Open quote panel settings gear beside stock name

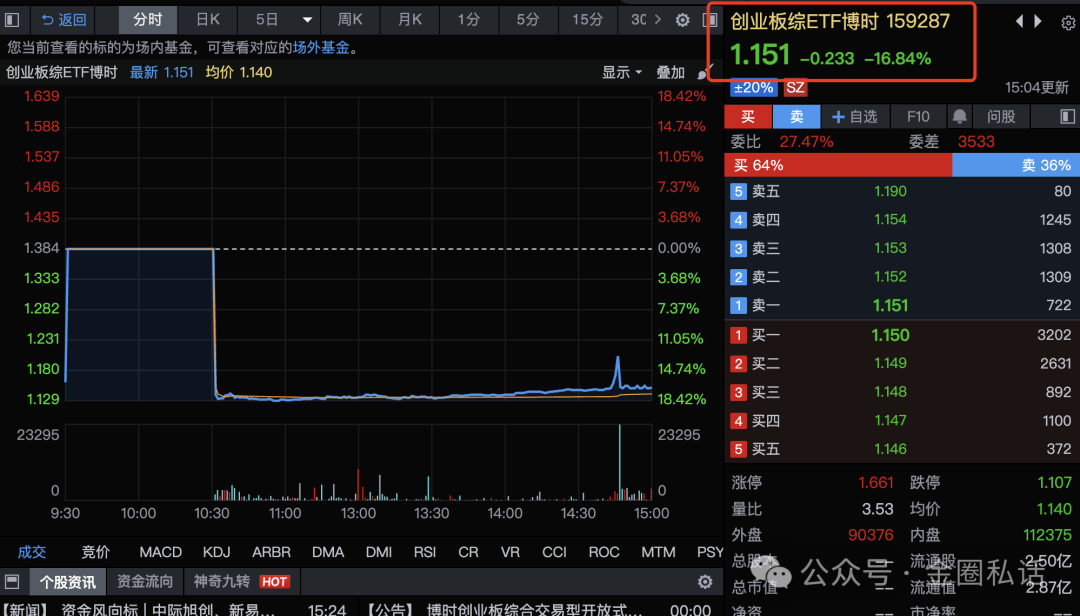[x=1067, y=22]
